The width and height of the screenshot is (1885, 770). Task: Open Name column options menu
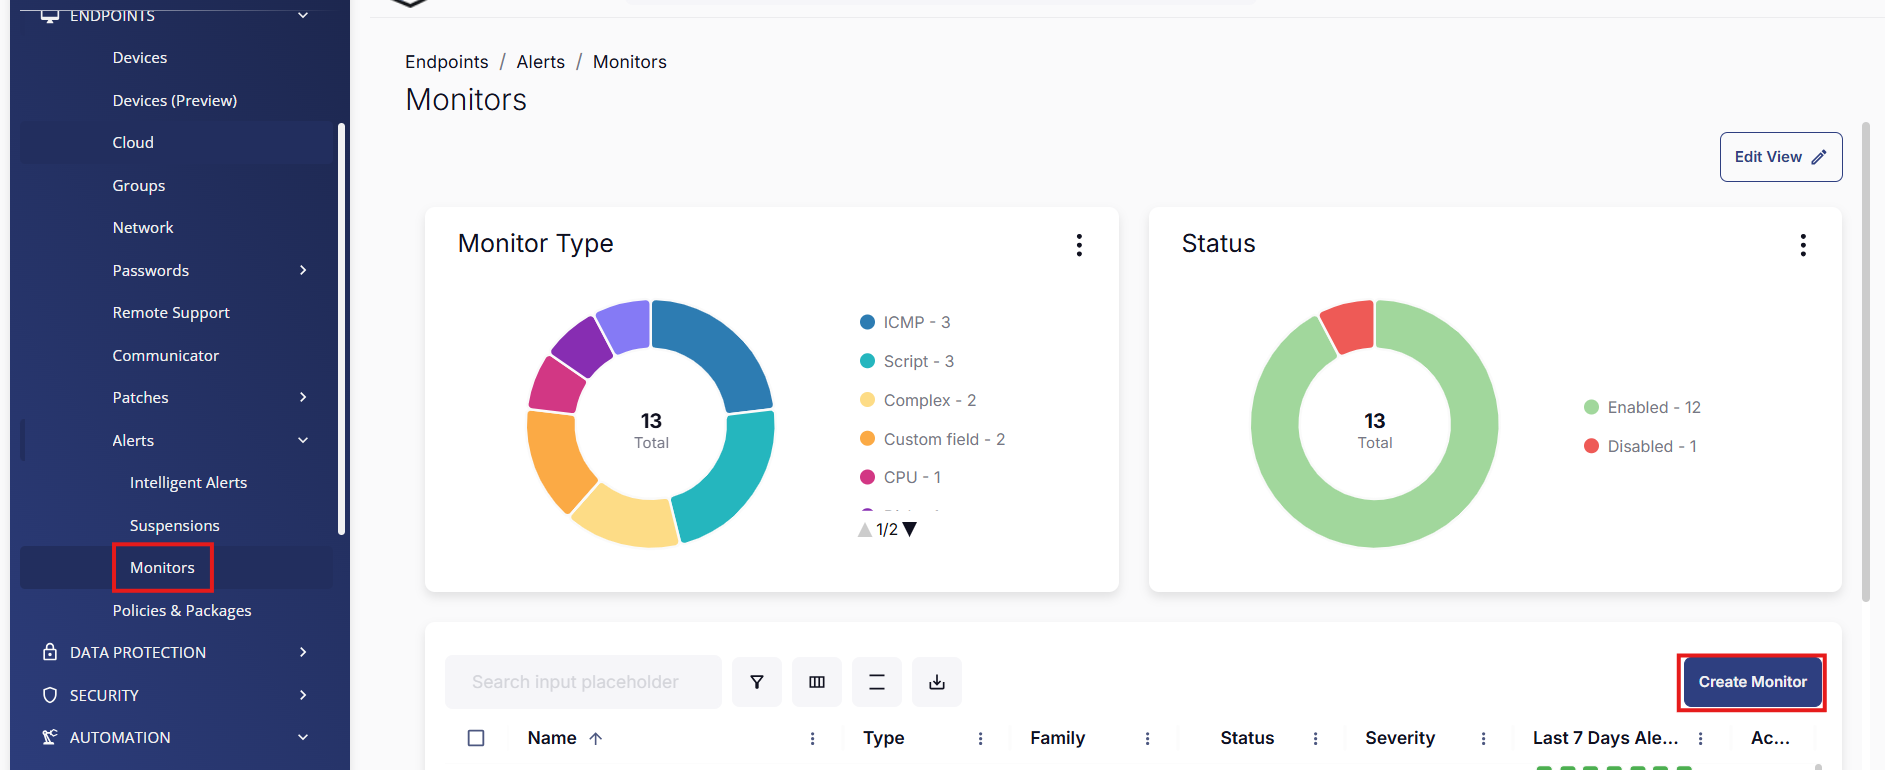point(812,738)
